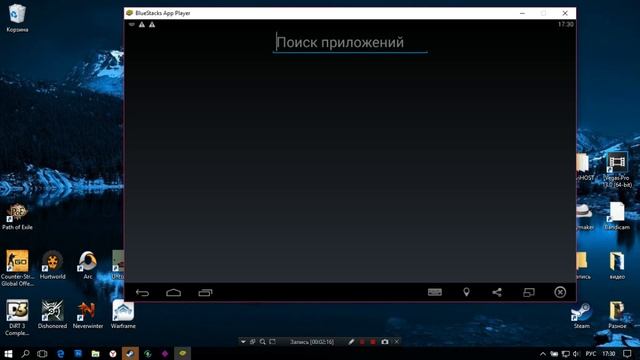Stop recording with the red stop button
This screenshot has width=640, height=360.
coord(373,342)
